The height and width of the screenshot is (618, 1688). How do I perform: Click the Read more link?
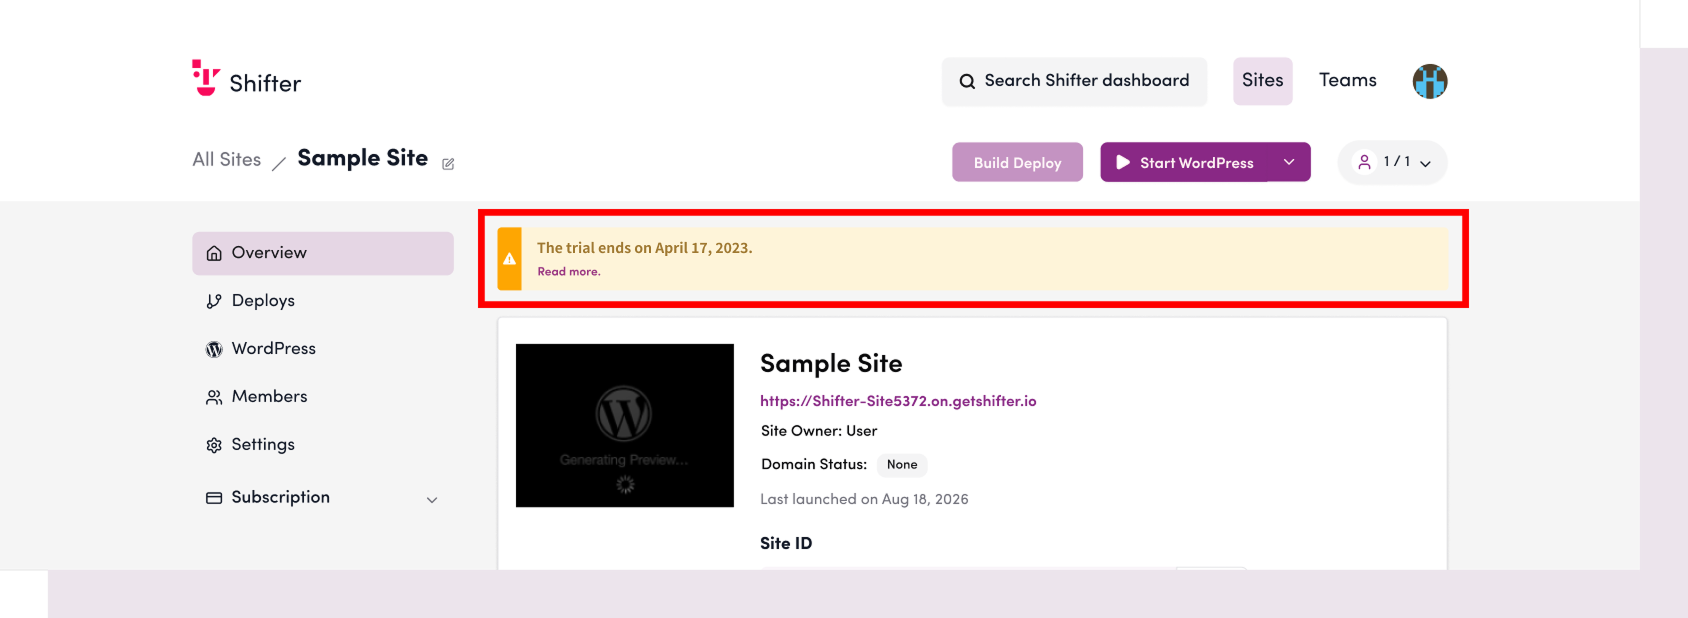569,272
